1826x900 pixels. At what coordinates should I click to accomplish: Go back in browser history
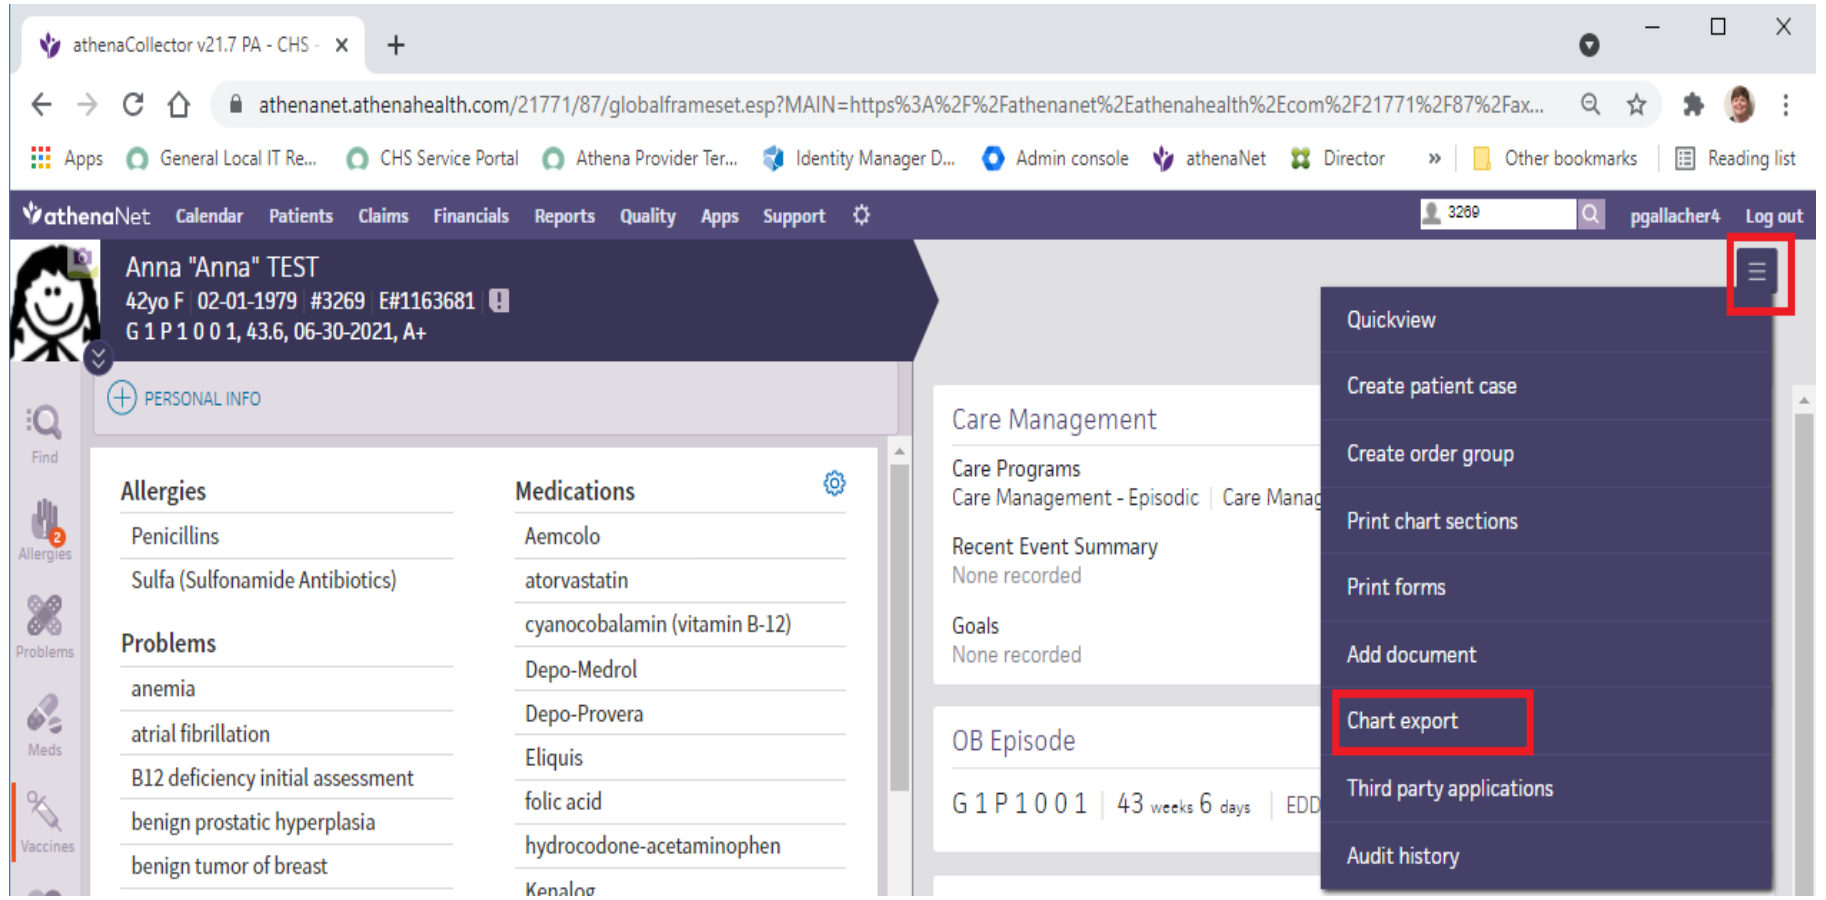pos(41,104)
